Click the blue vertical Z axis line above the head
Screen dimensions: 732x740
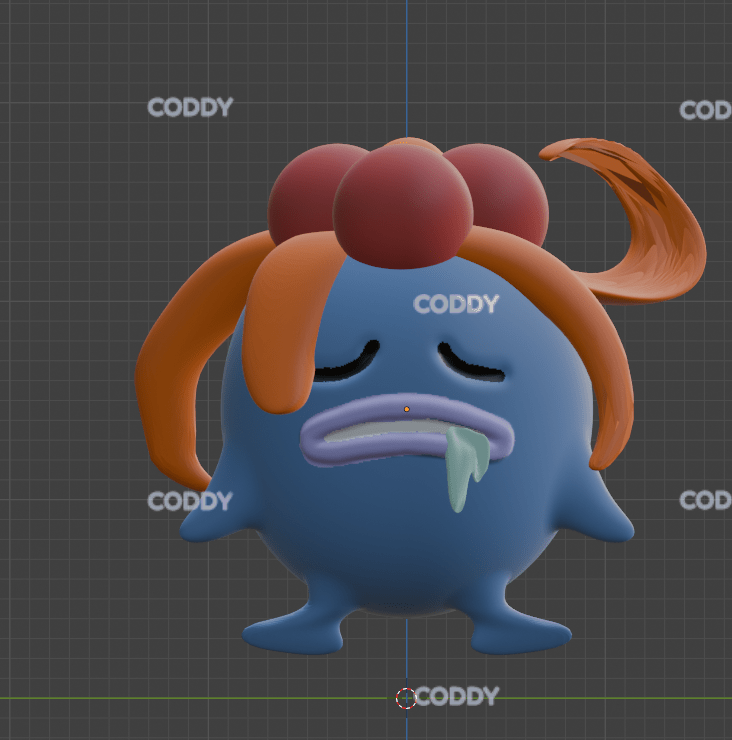[x=406, y=60]
